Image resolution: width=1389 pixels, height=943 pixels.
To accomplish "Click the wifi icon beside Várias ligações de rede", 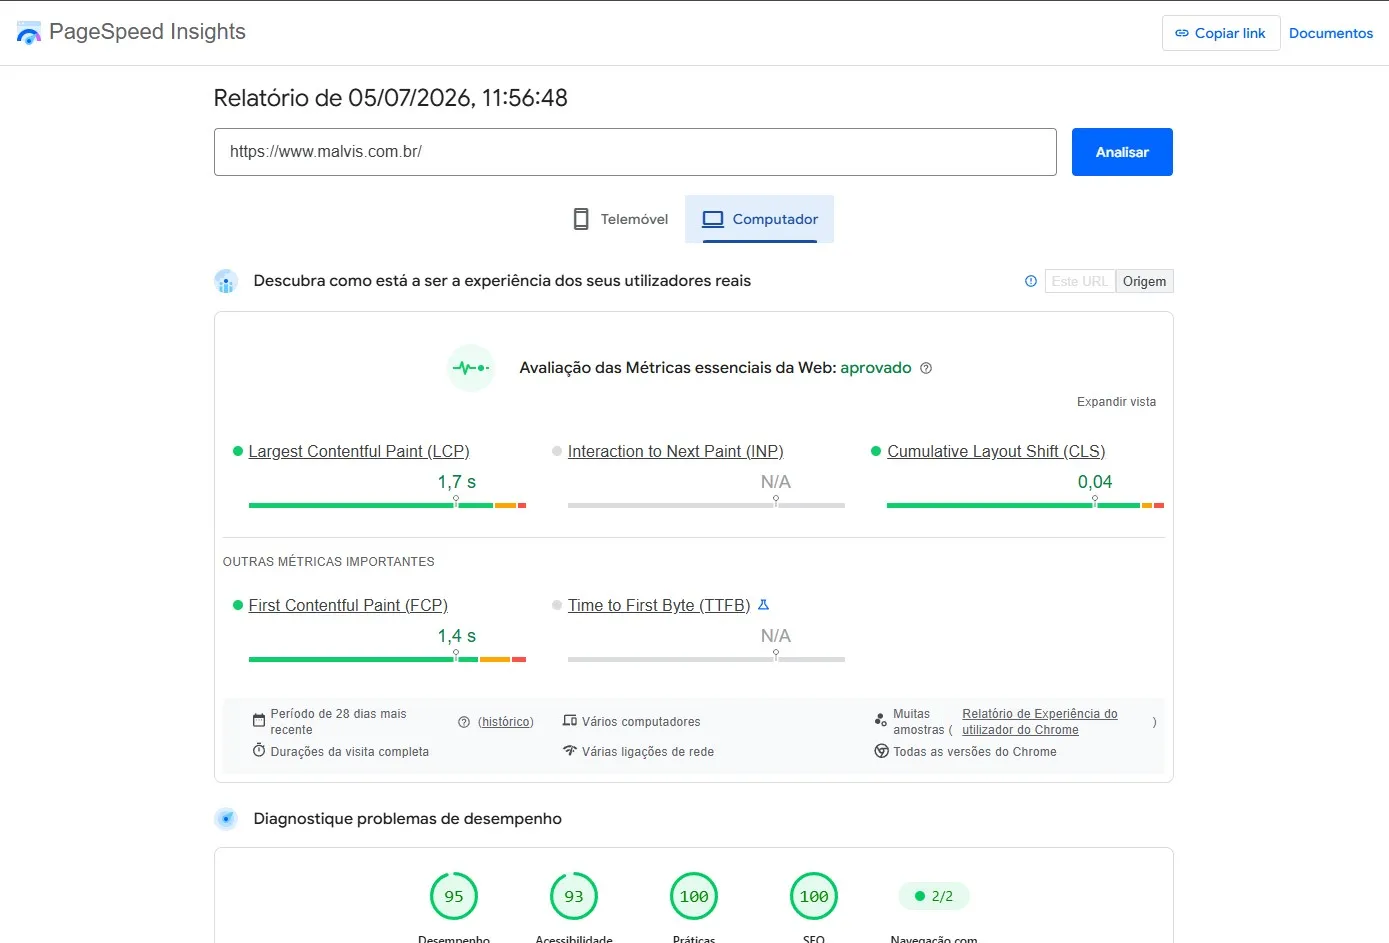I will pyautogui.click(x=570, y=751).
